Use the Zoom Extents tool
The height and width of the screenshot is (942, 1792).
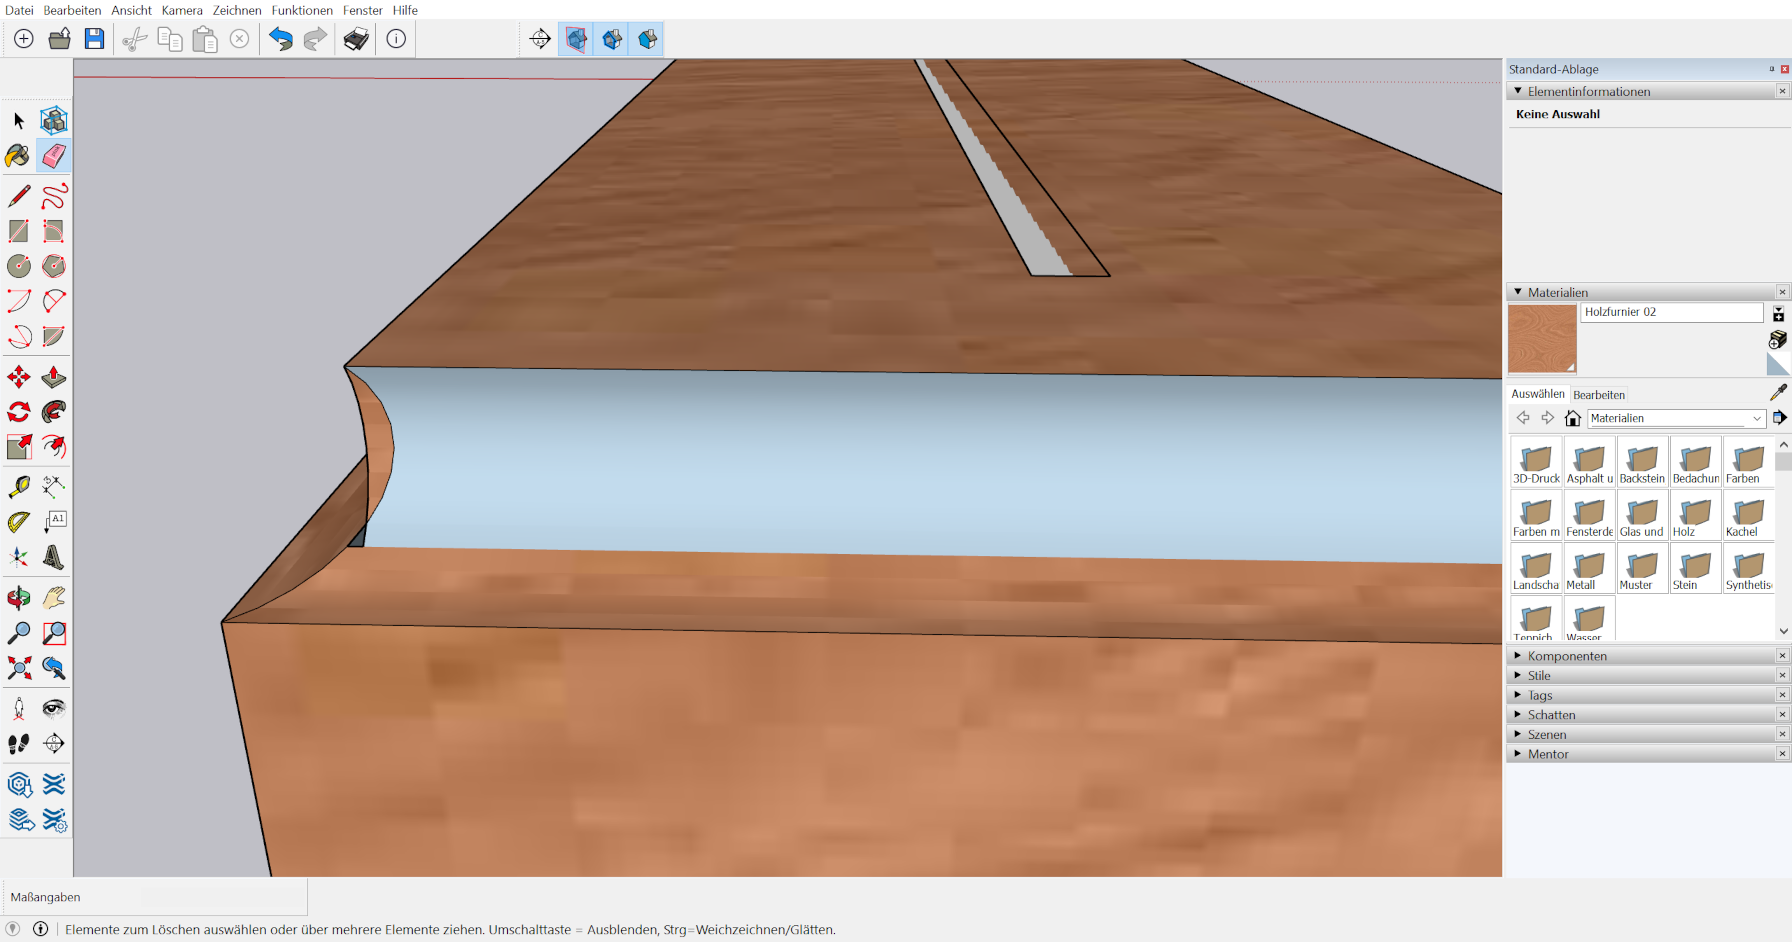[18, 668]
